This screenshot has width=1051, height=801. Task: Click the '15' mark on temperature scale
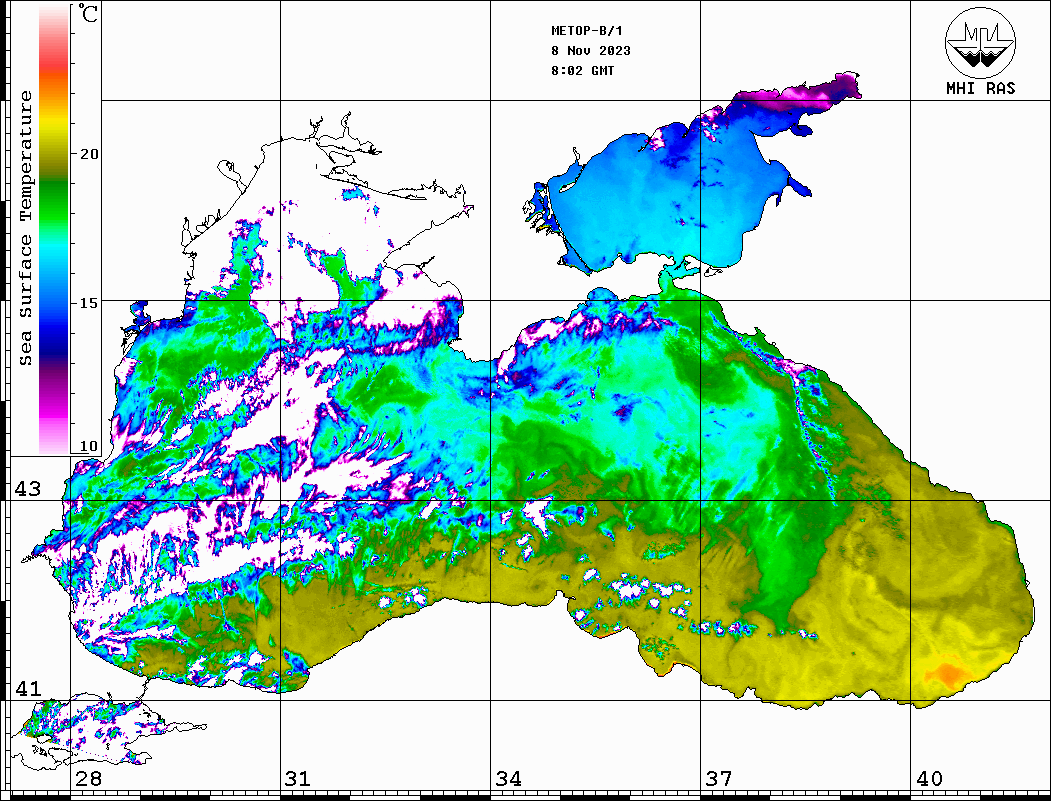[x=88, y=303]
